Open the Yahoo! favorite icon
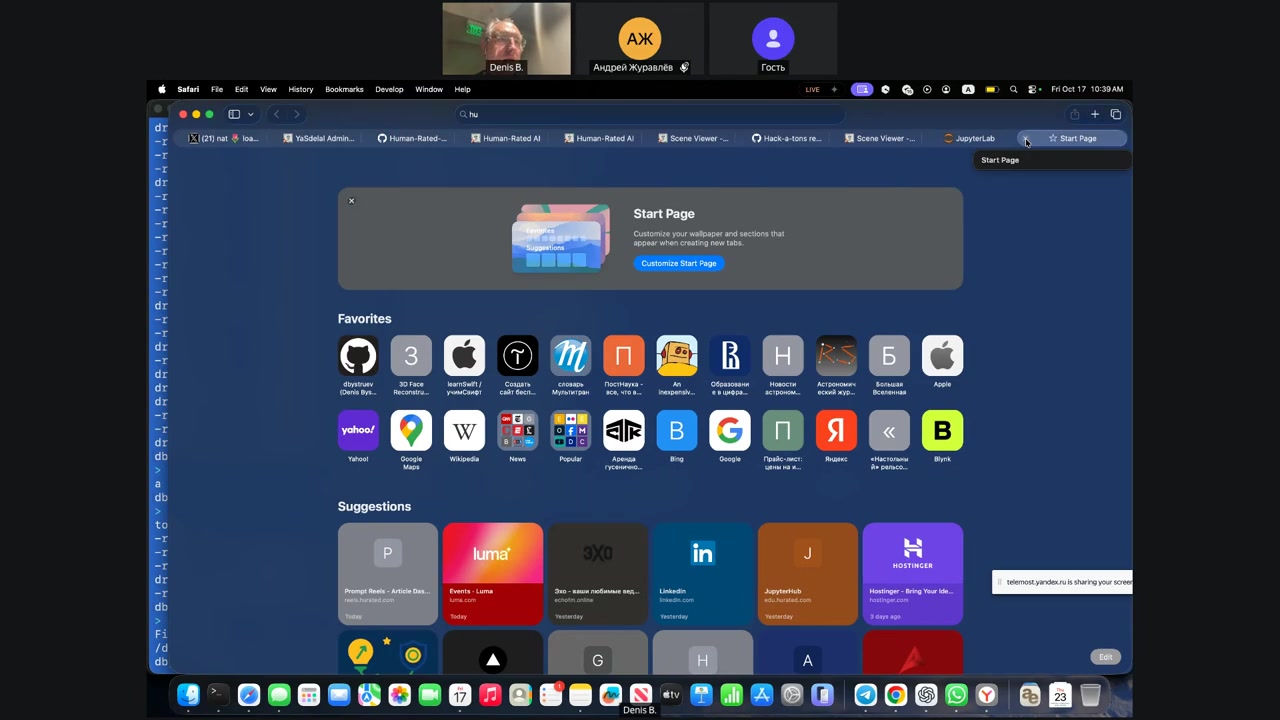Screen dimensions: 1280x720 tap(358, 431)
